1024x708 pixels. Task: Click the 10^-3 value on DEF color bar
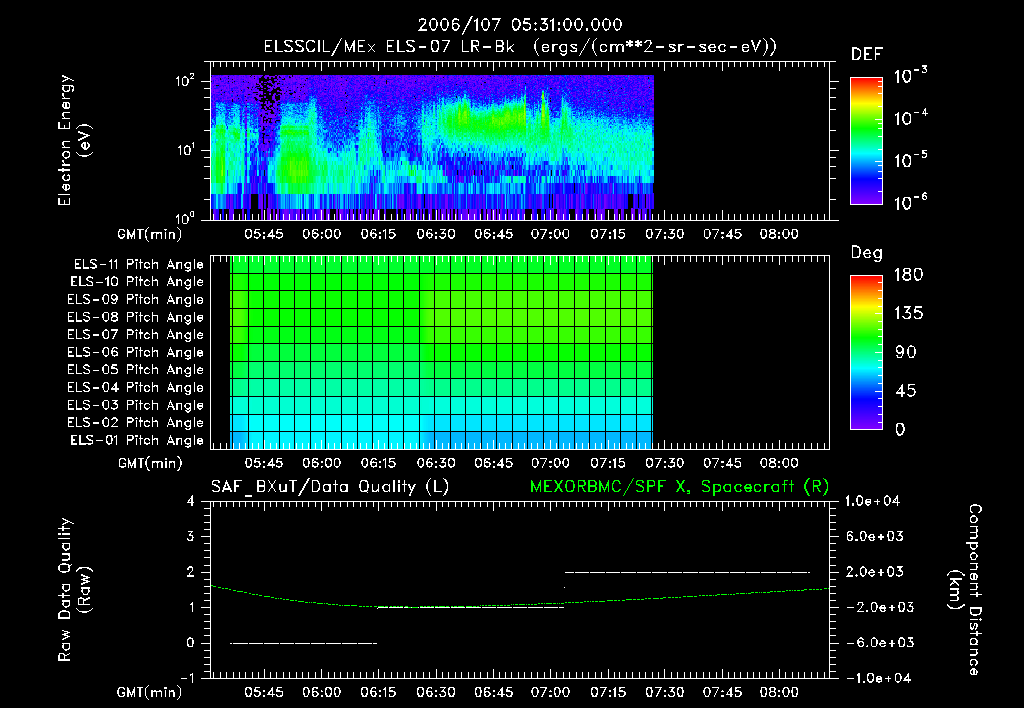point(910,75)
